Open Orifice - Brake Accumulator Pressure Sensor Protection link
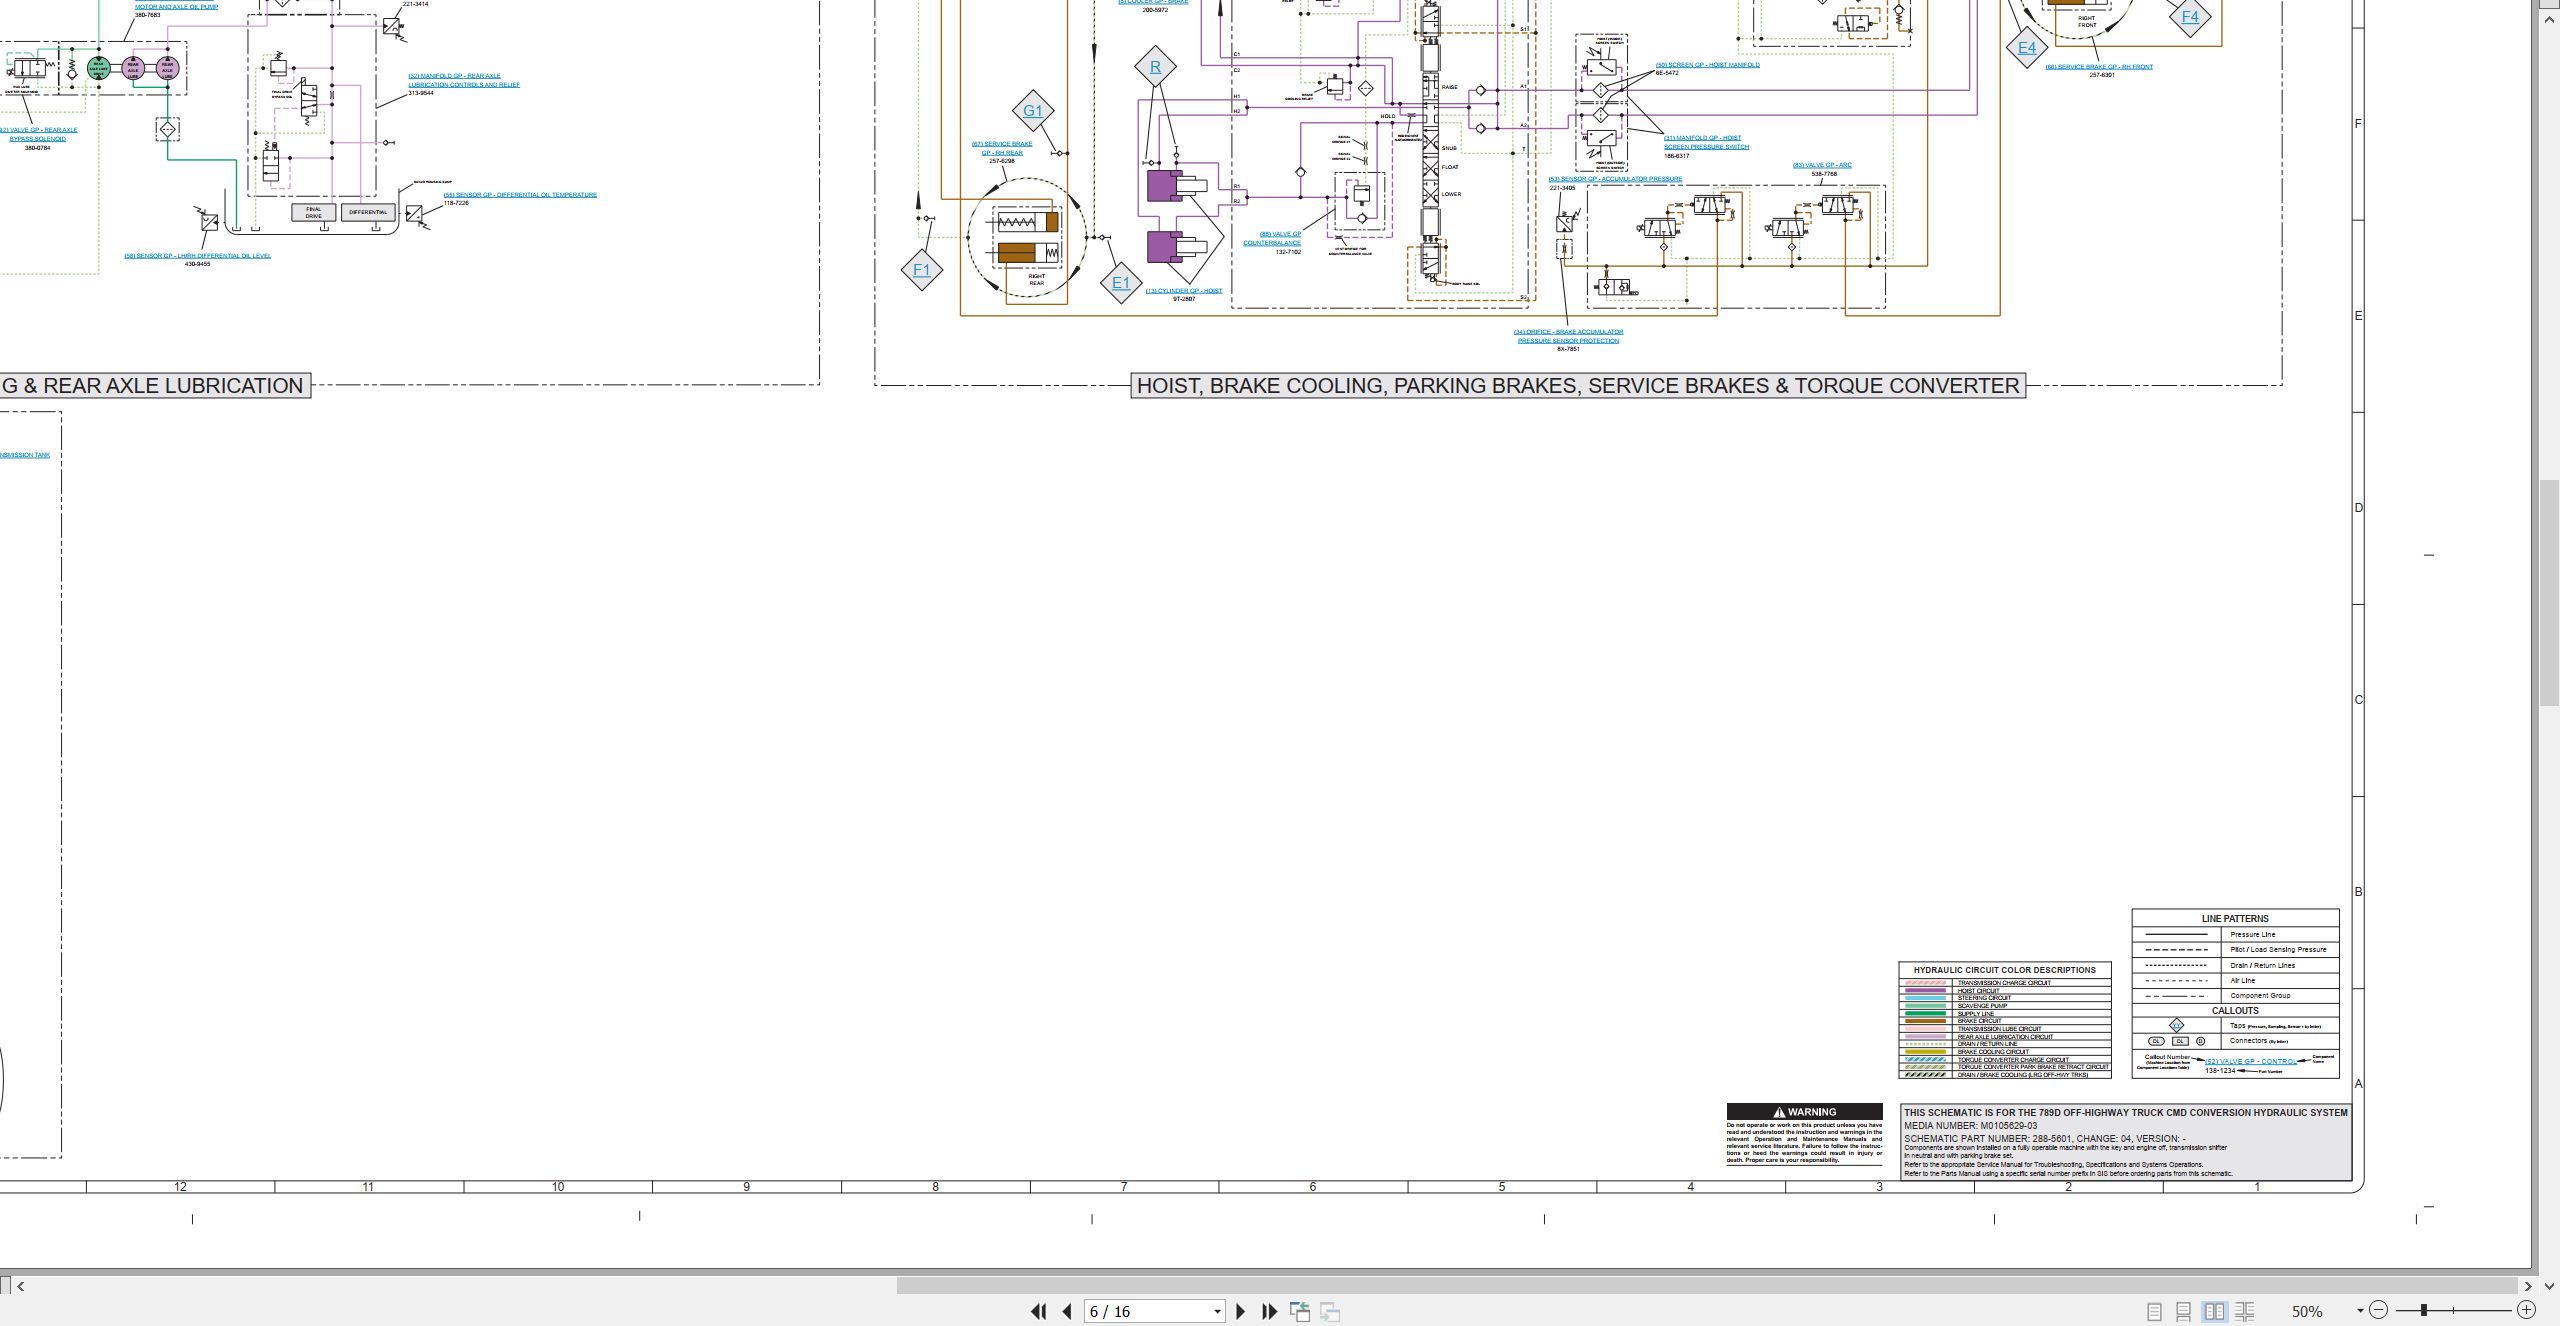Viewport: 2560px width, 1326px height. click(1568, 336)
